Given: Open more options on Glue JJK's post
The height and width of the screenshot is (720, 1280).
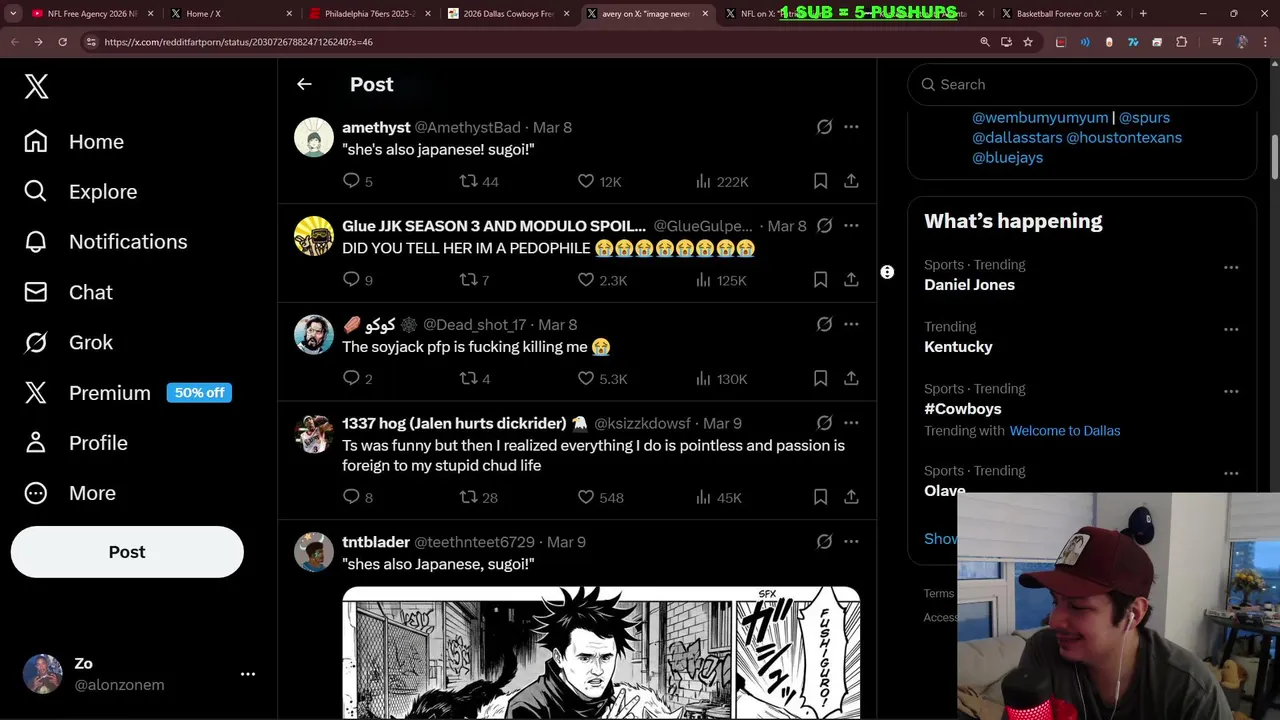Looking at the screenshot, I should coord(851,226).
